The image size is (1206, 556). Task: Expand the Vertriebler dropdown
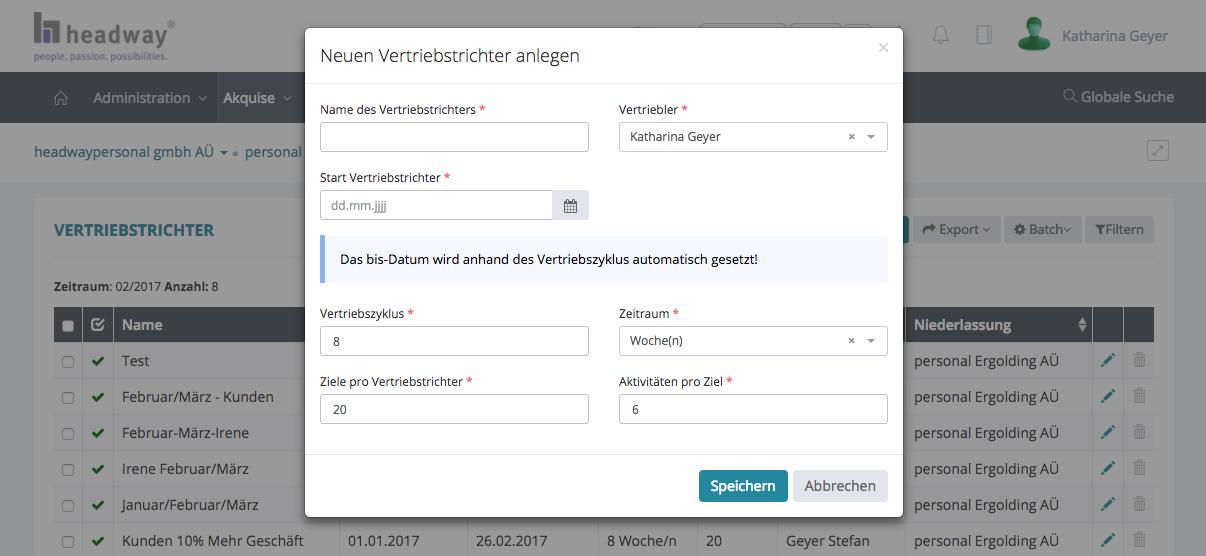pyautogui.click(x=871, y=137)
